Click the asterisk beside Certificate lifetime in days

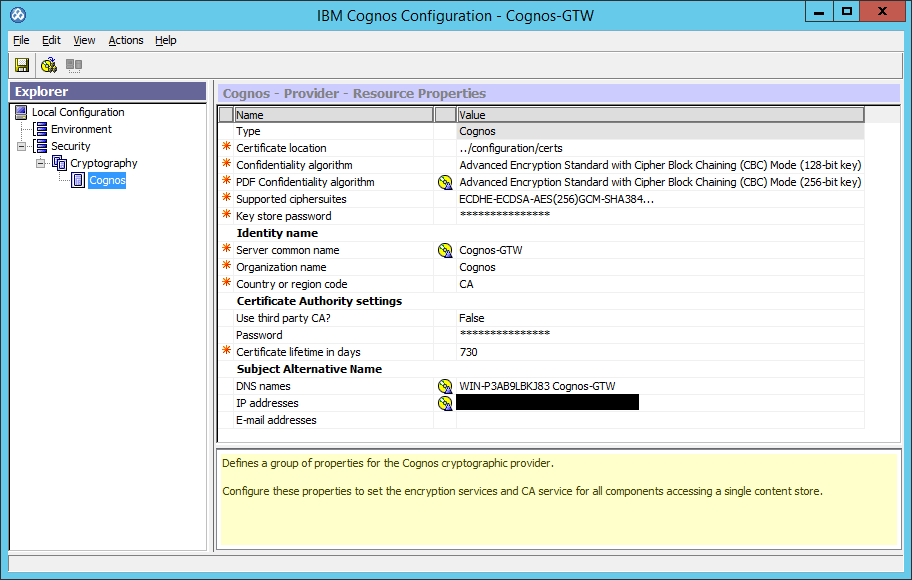tap(226, 350)
